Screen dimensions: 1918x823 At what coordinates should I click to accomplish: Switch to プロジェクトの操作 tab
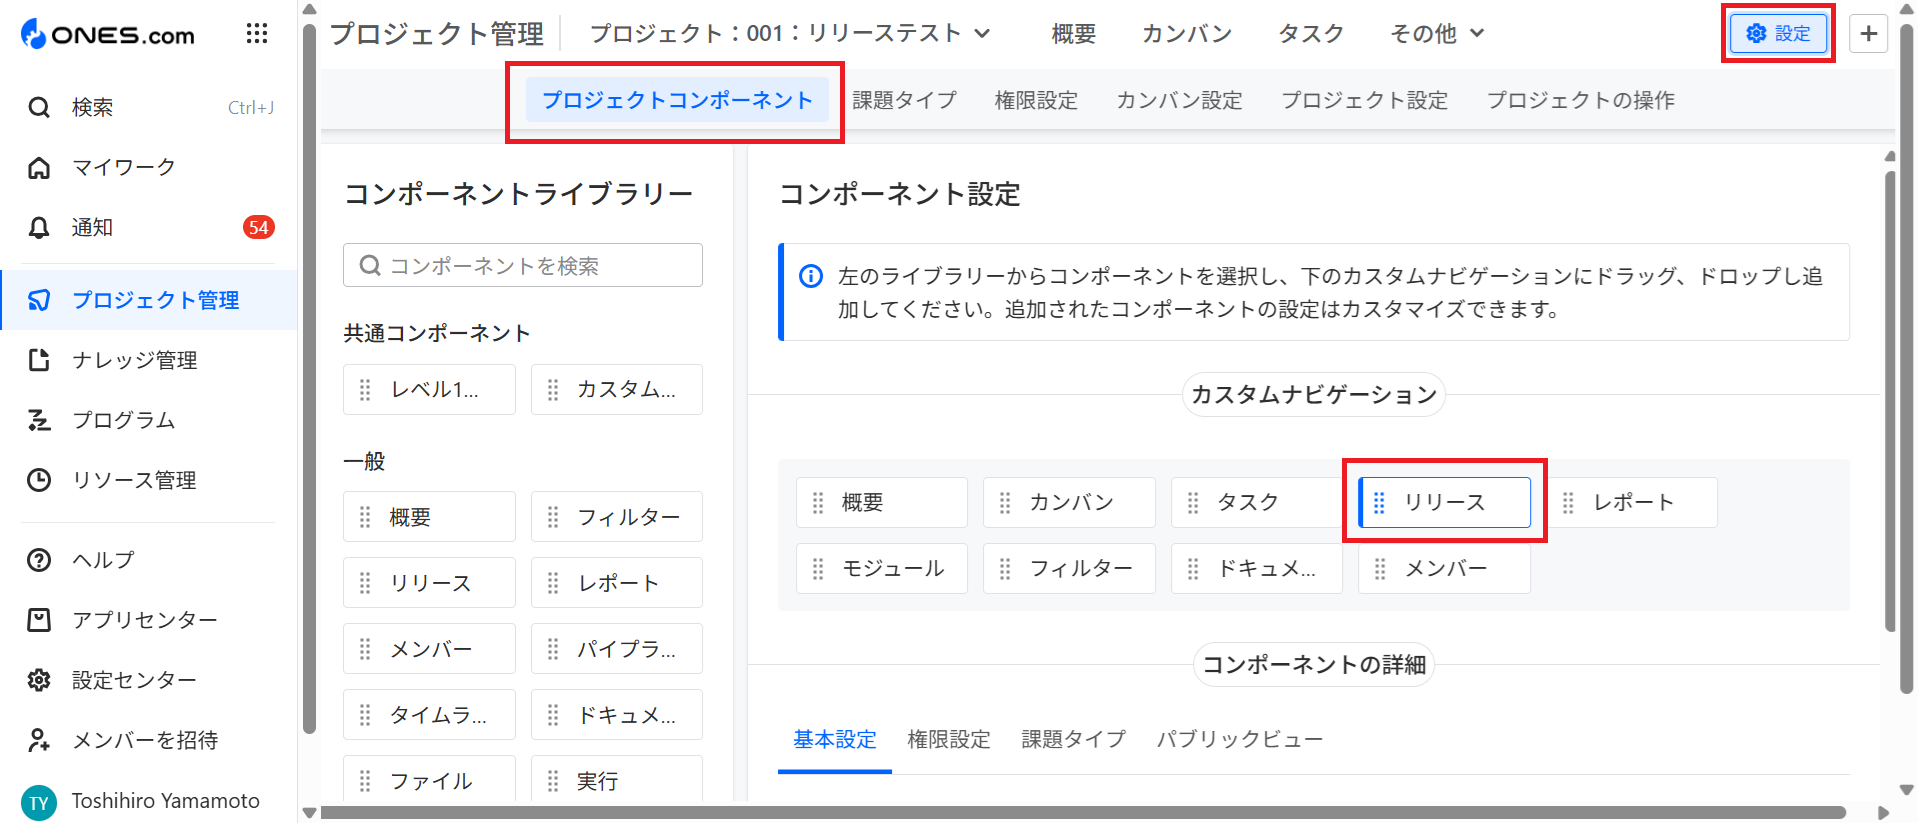pos(1580,100)
